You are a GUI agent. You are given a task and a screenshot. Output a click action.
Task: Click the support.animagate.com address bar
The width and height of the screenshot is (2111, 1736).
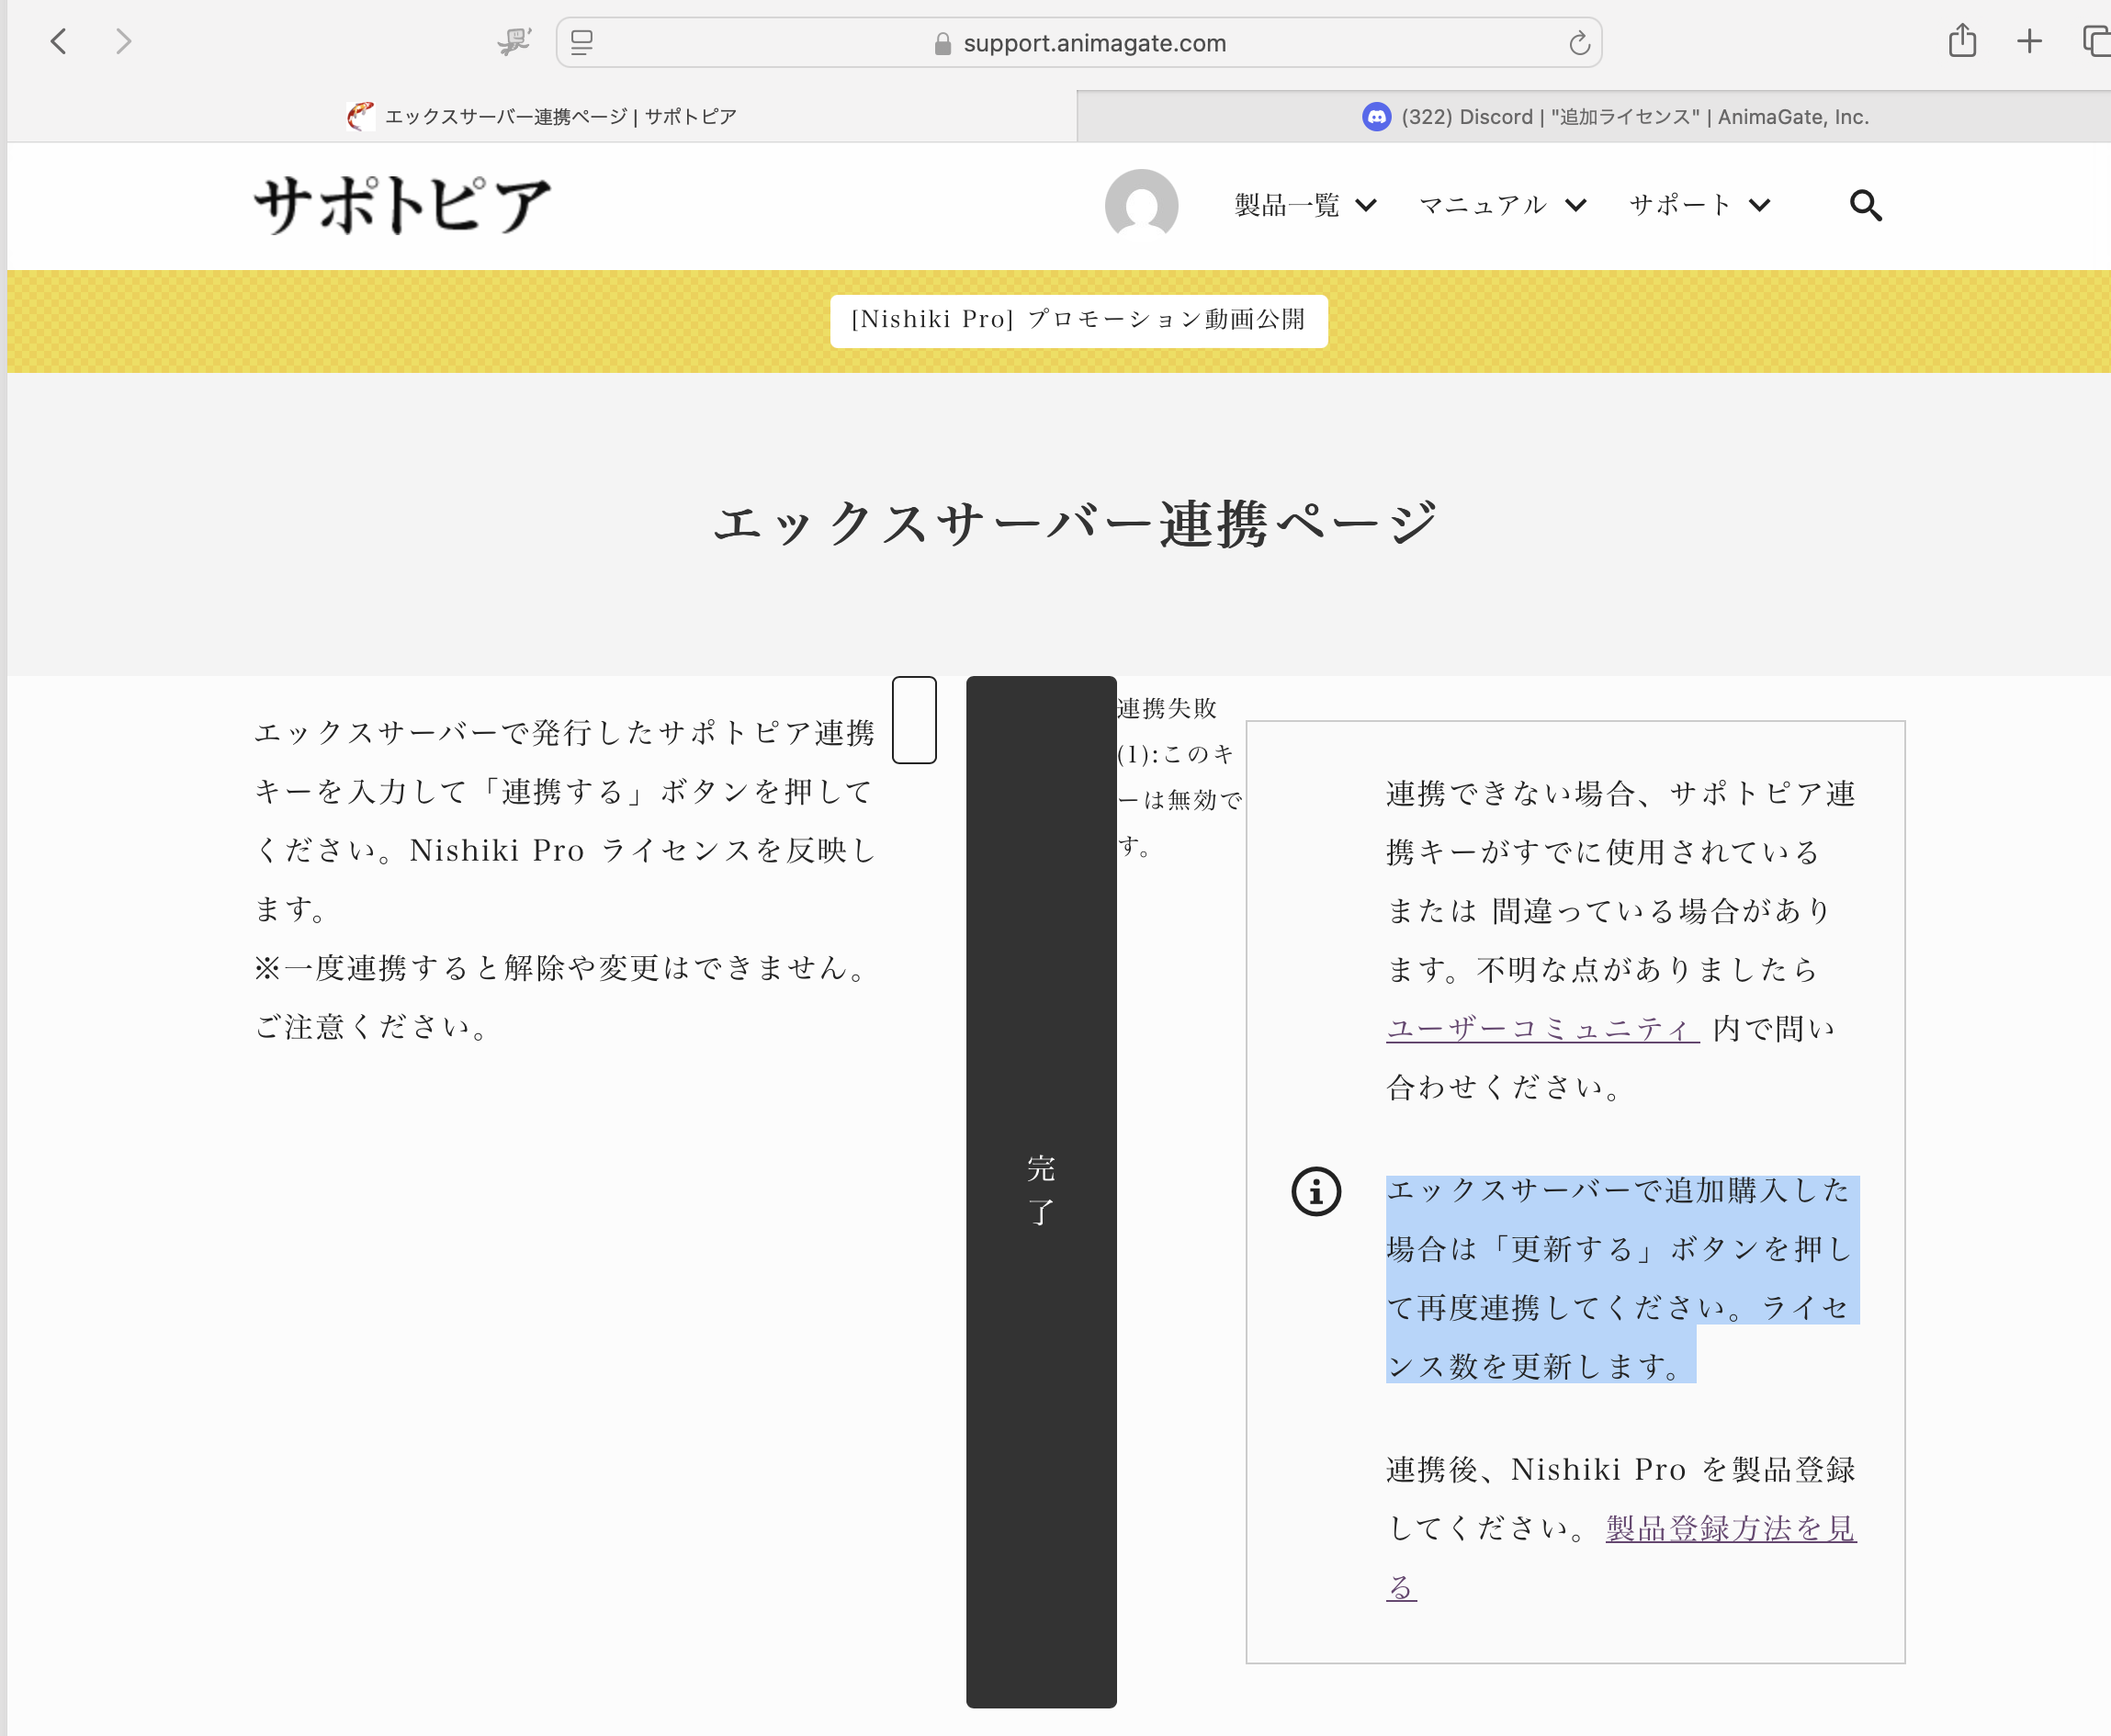(x=1079, y=43)
